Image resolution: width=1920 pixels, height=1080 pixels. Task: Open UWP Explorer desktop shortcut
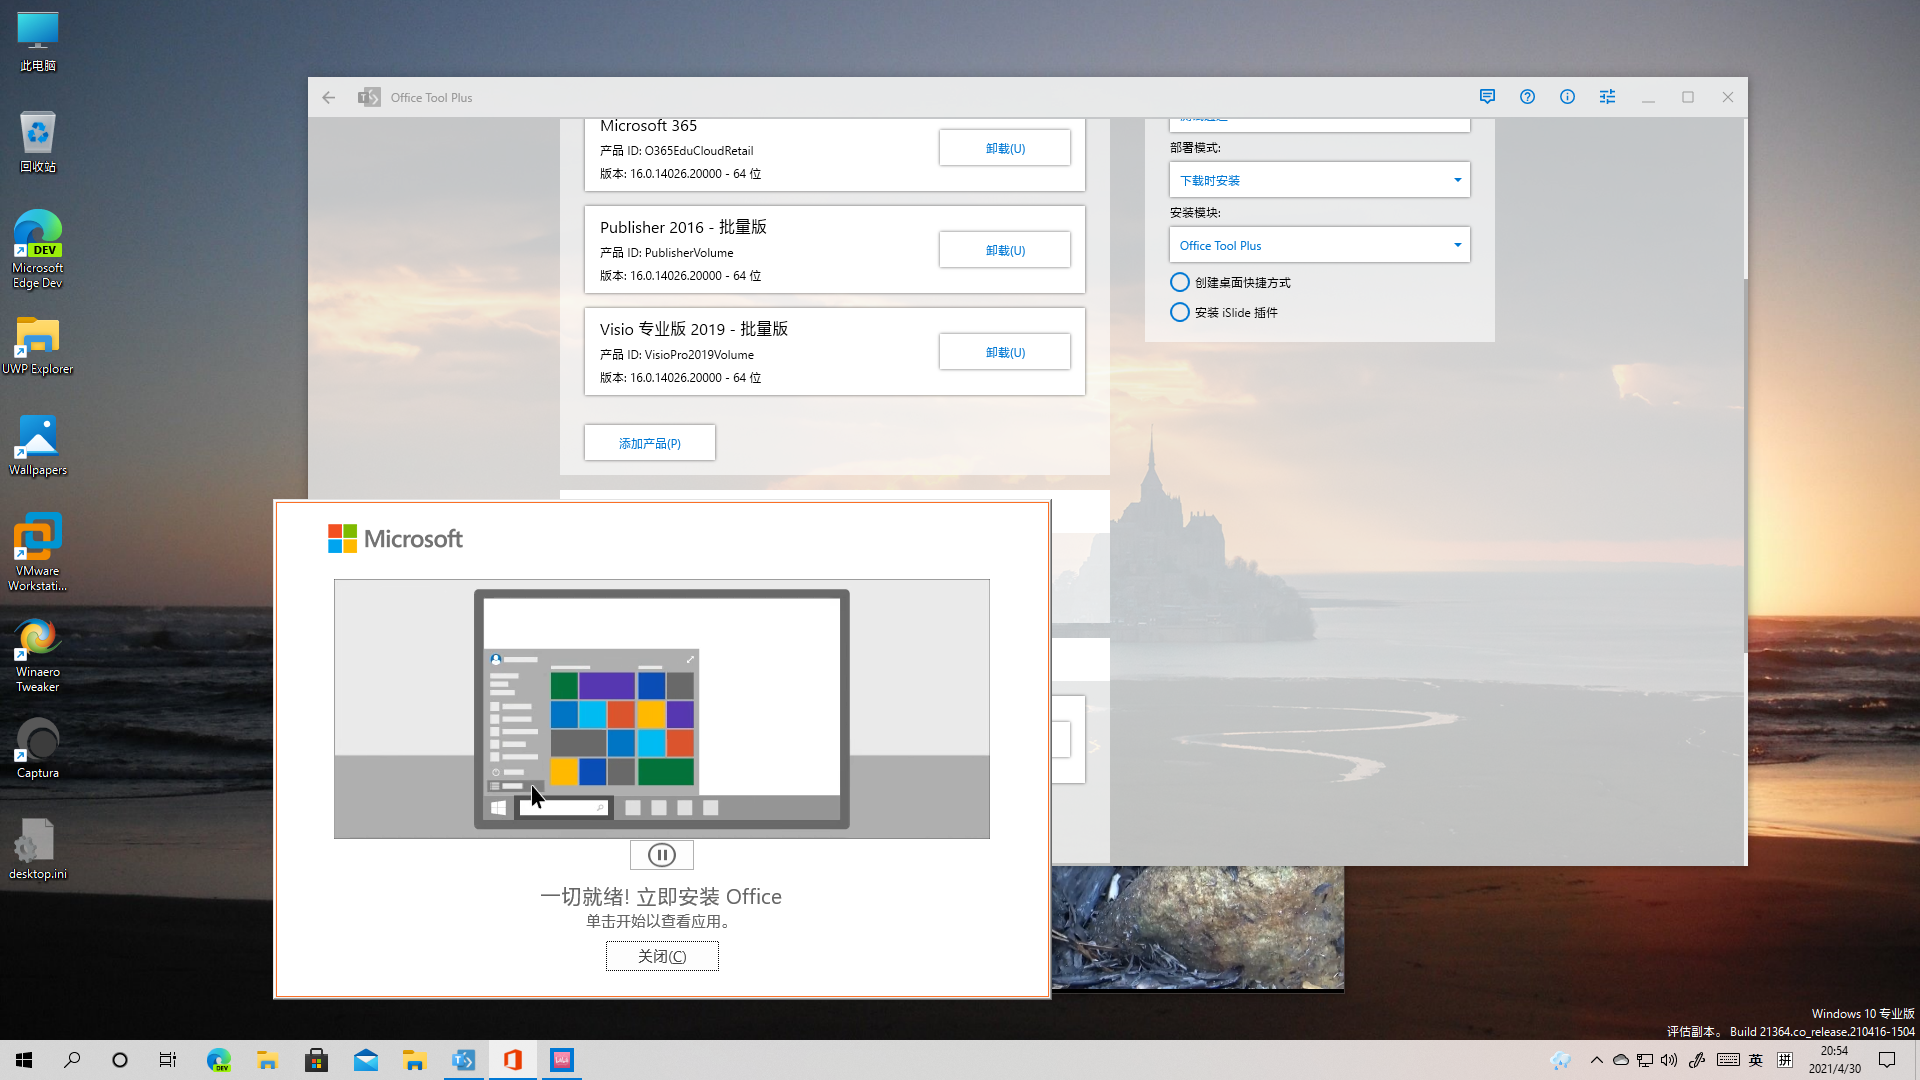click(38, 346)
